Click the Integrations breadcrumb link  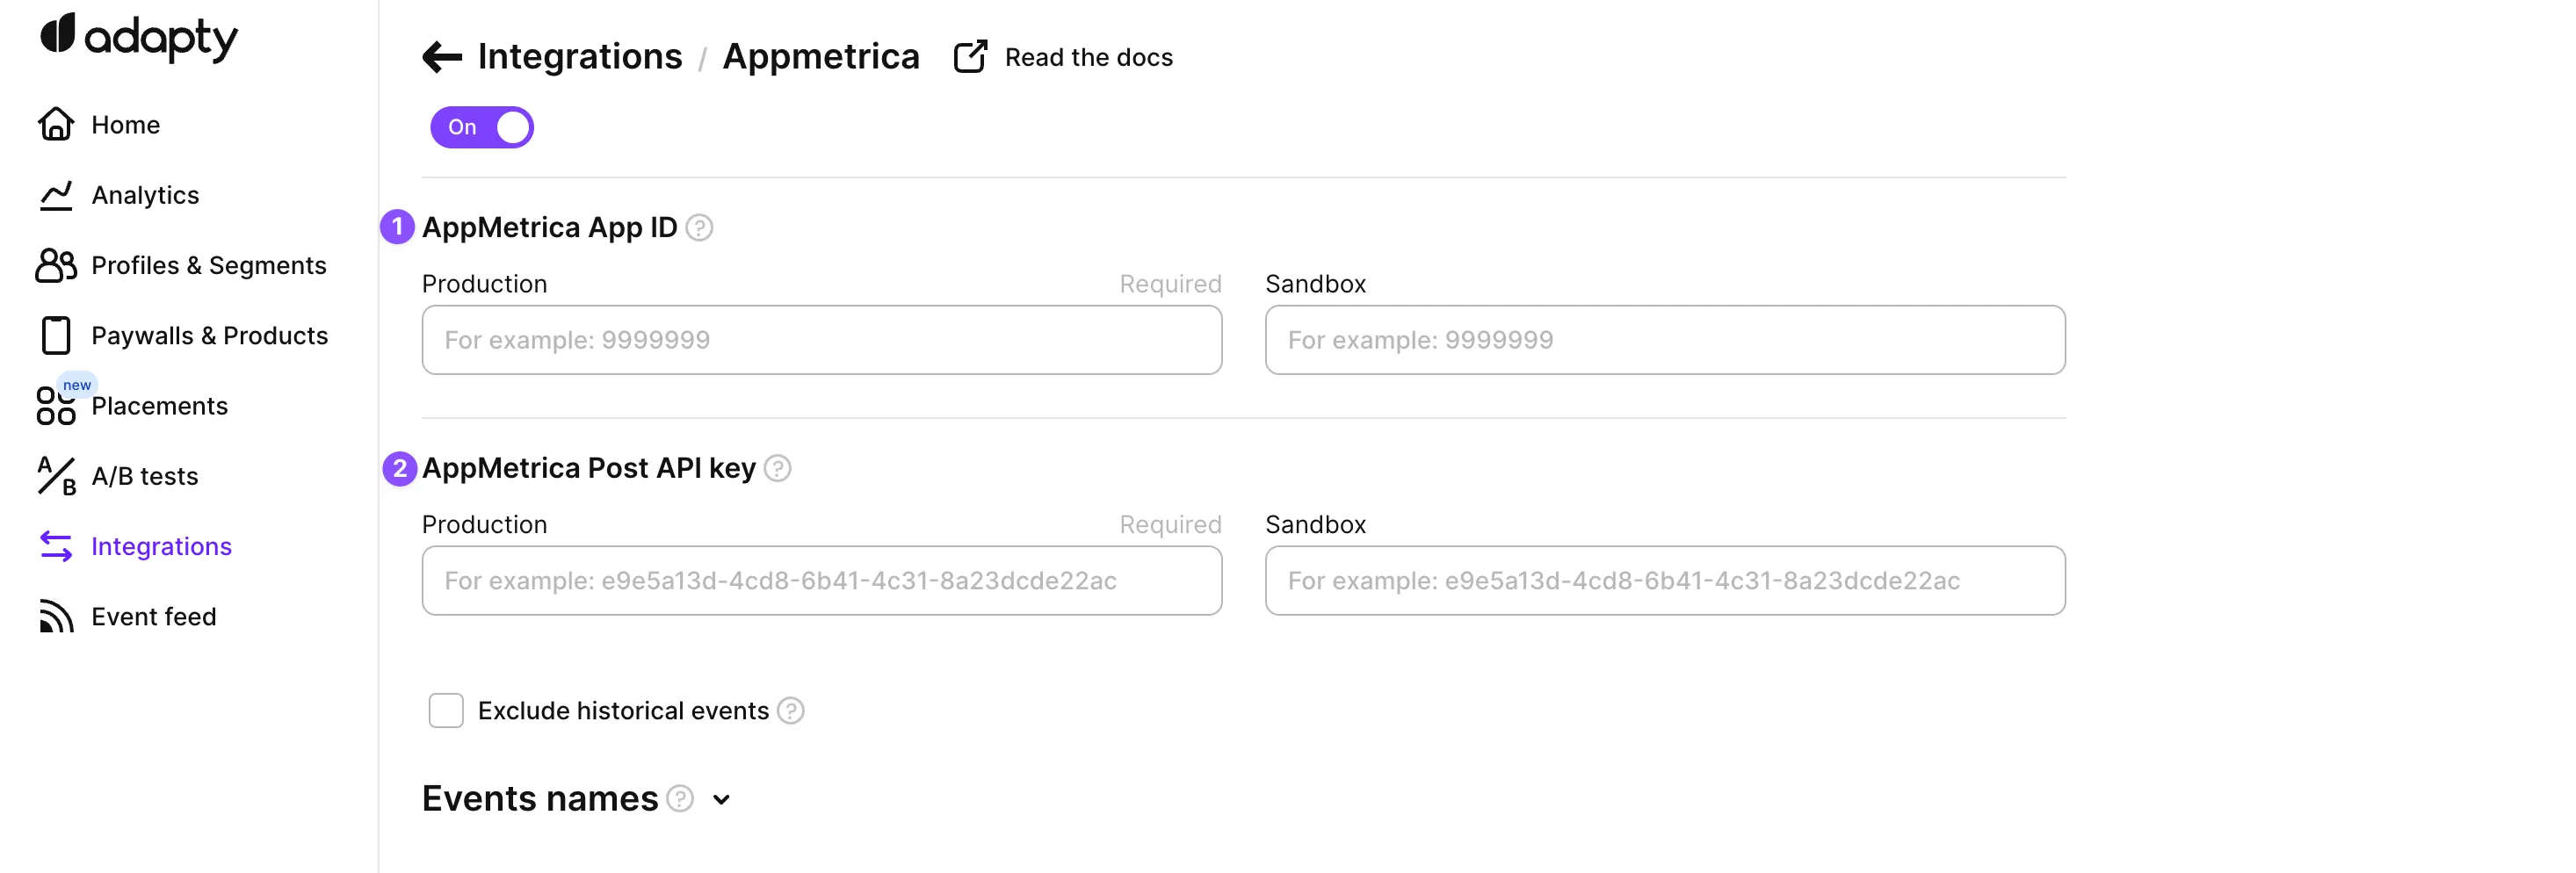point(580,57)
